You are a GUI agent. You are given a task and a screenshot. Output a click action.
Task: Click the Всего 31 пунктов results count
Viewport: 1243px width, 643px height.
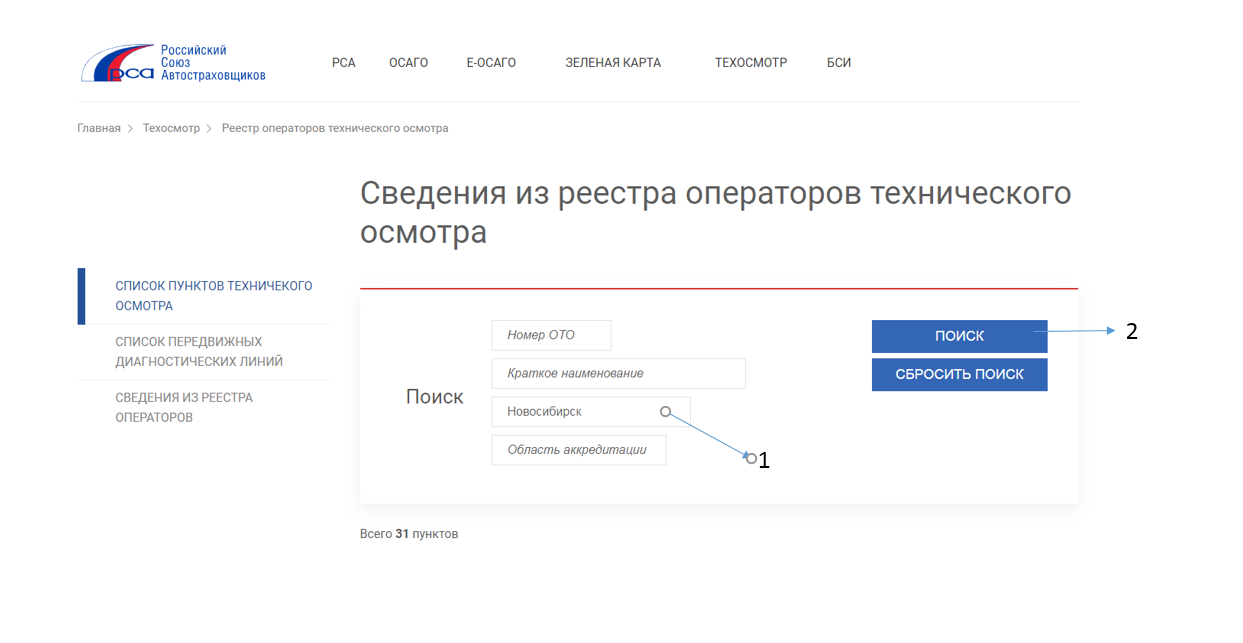click(408, 534)
